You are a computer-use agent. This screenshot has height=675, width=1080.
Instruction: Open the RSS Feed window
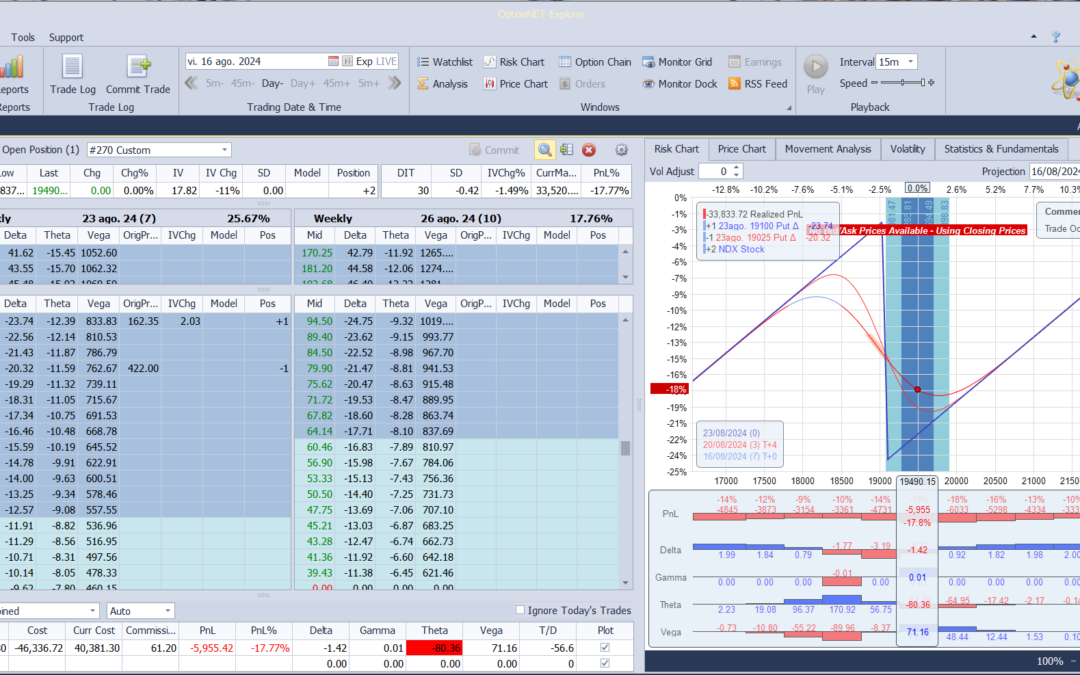tap(757, 84)
